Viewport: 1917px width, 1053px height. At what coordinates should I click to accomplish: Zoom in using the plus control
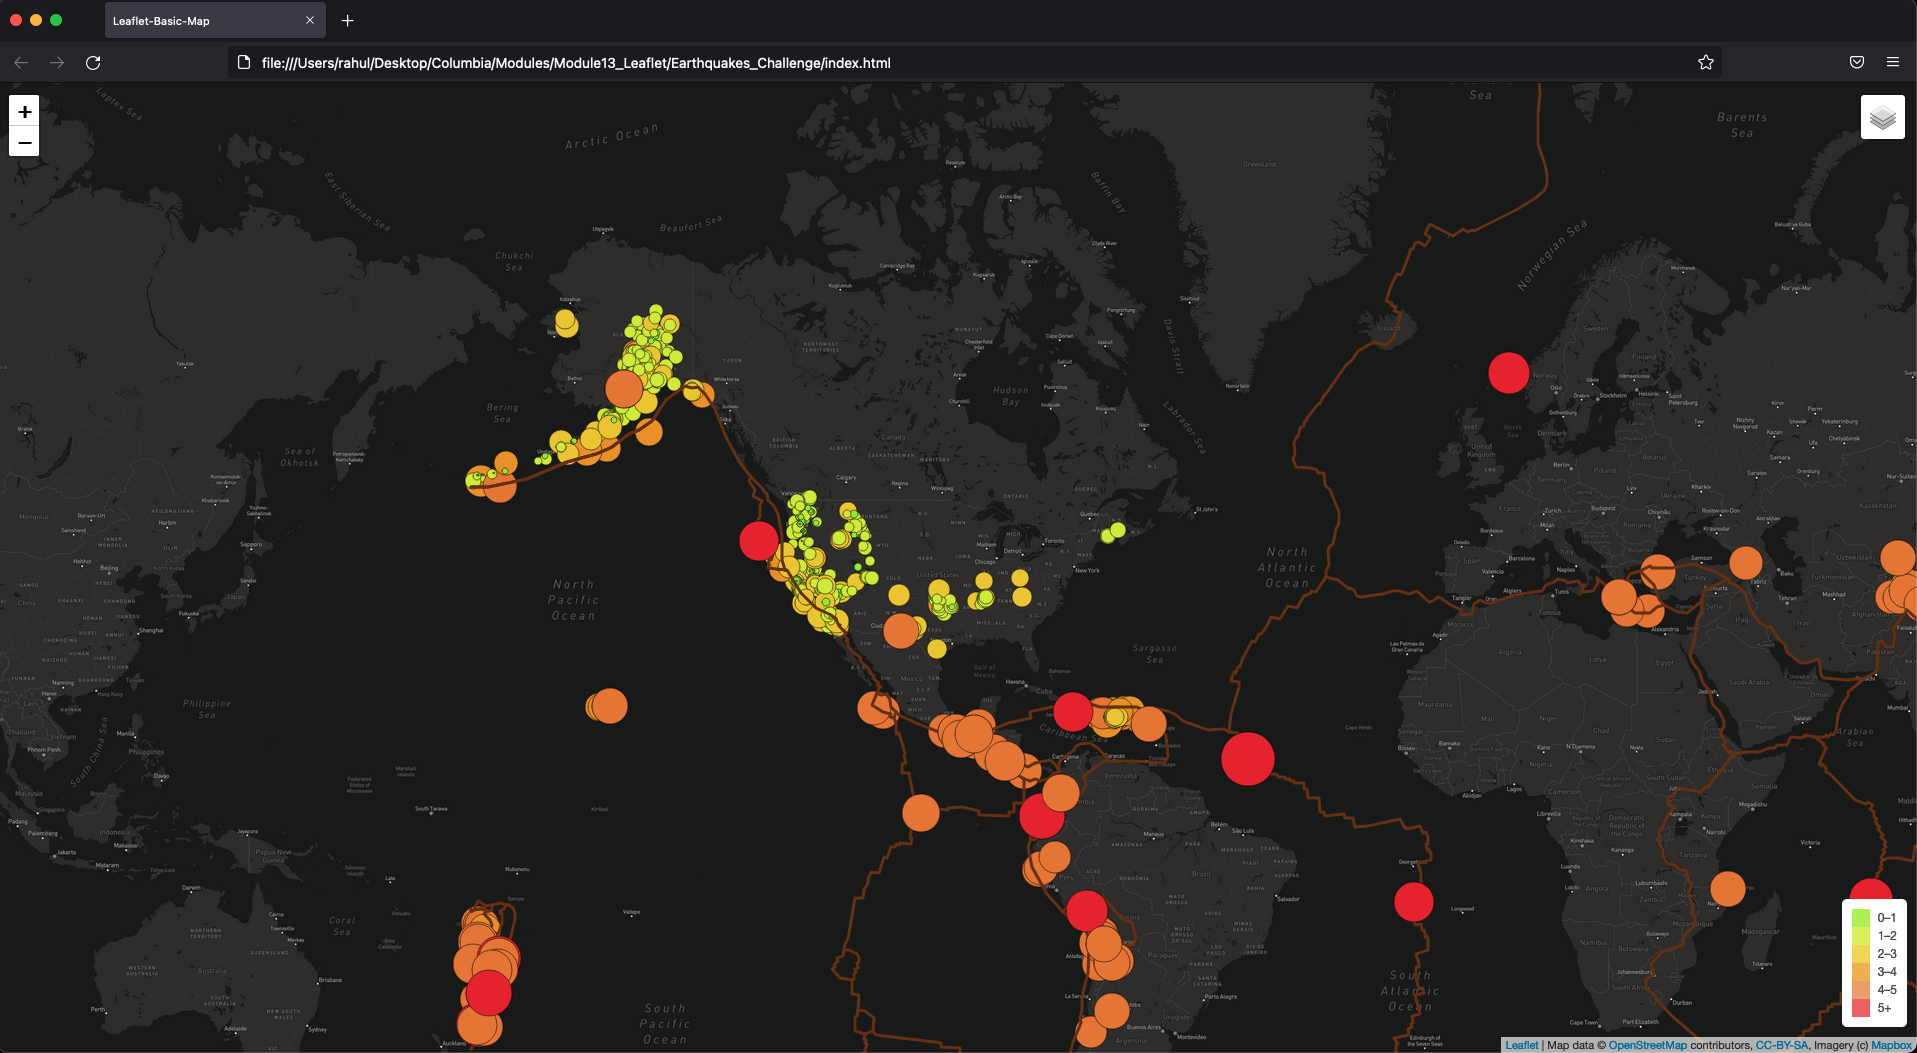tap(23, 112)
